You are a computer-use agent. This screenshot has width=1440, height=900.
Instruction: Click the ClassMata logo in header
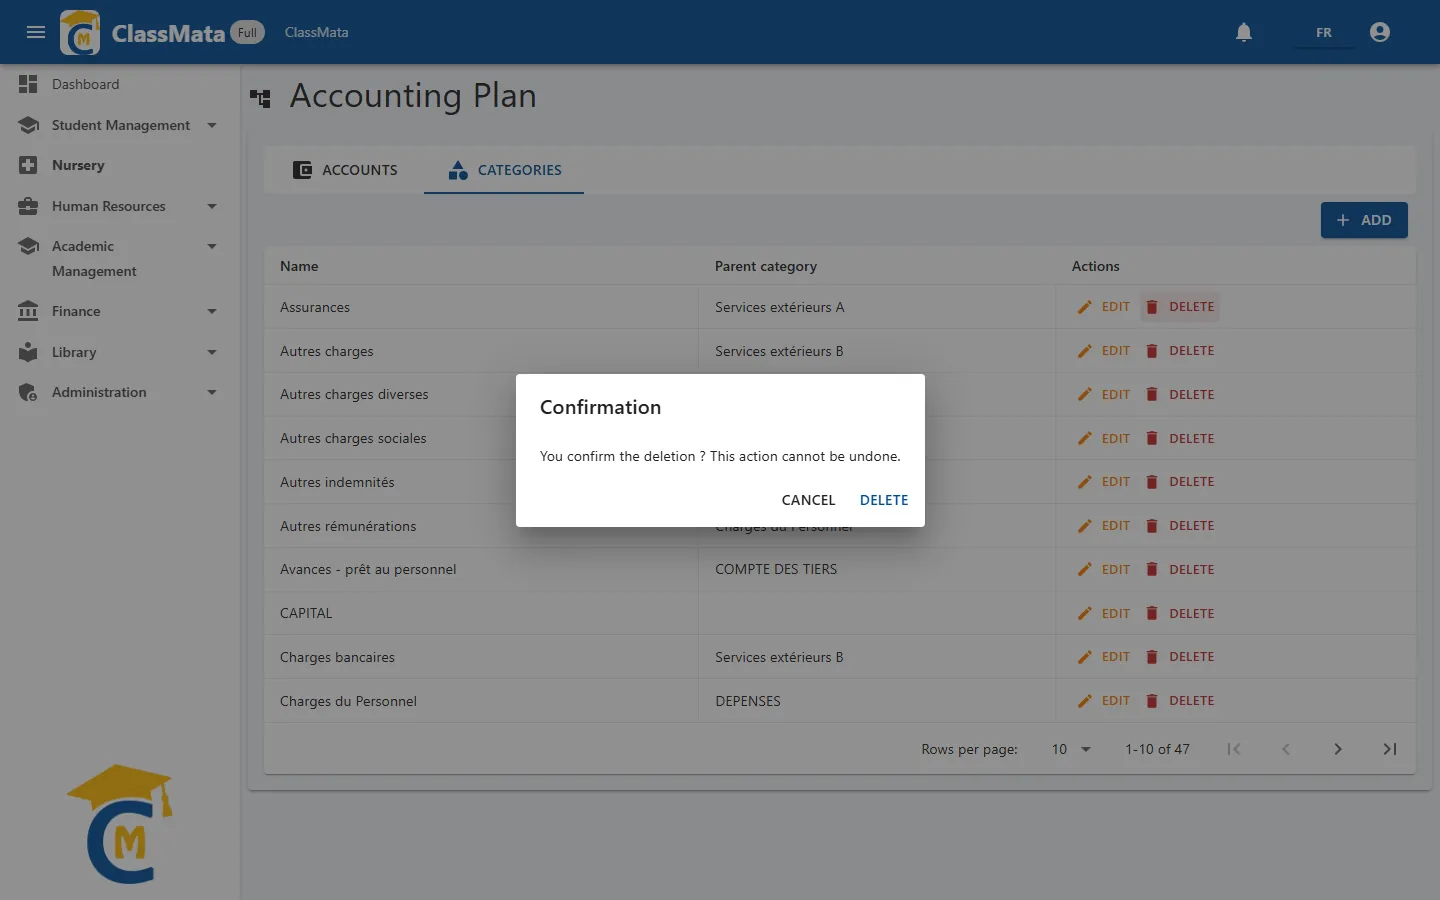[x=80, y=32]
